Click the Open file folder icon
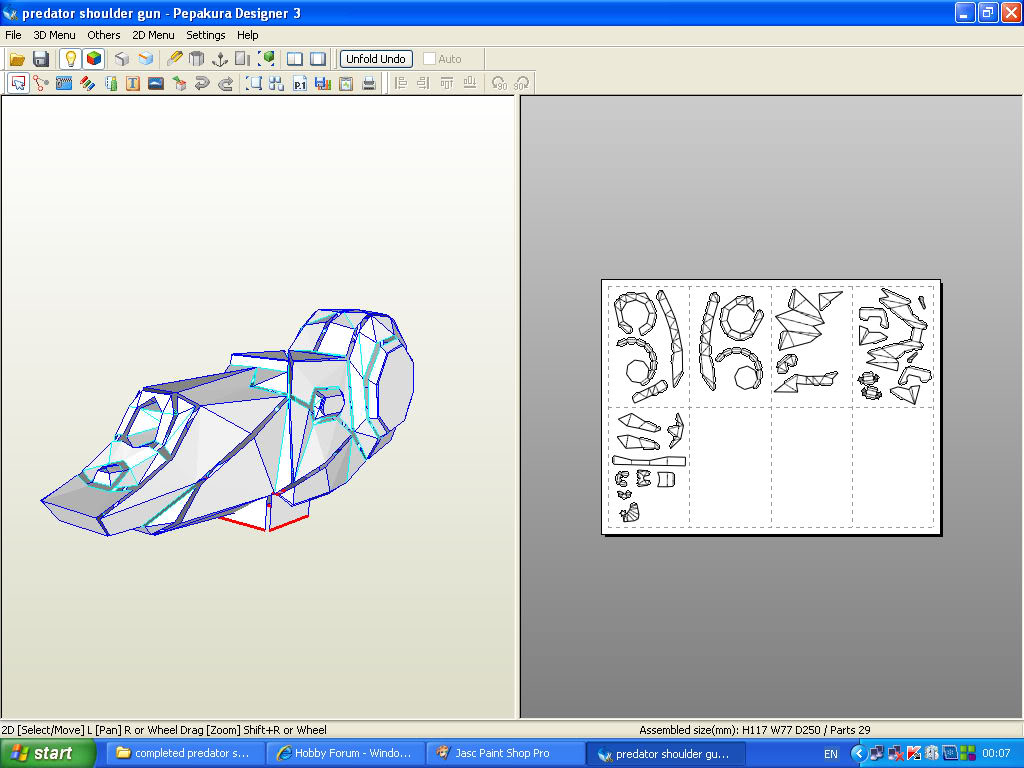Screen dimensions: 1024x768 pos(17,59)
